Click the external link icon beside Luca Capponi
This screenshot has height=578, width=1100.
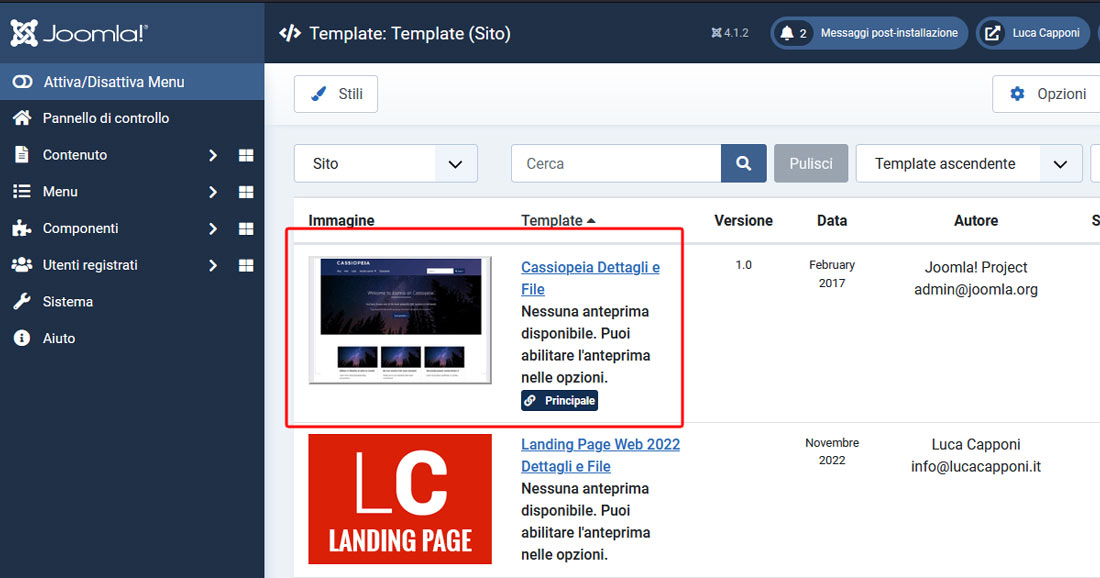993,33
